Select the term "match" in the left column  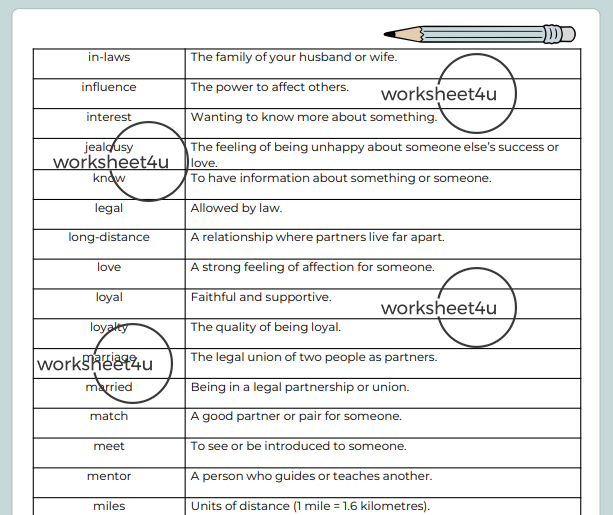coord(109,416)
